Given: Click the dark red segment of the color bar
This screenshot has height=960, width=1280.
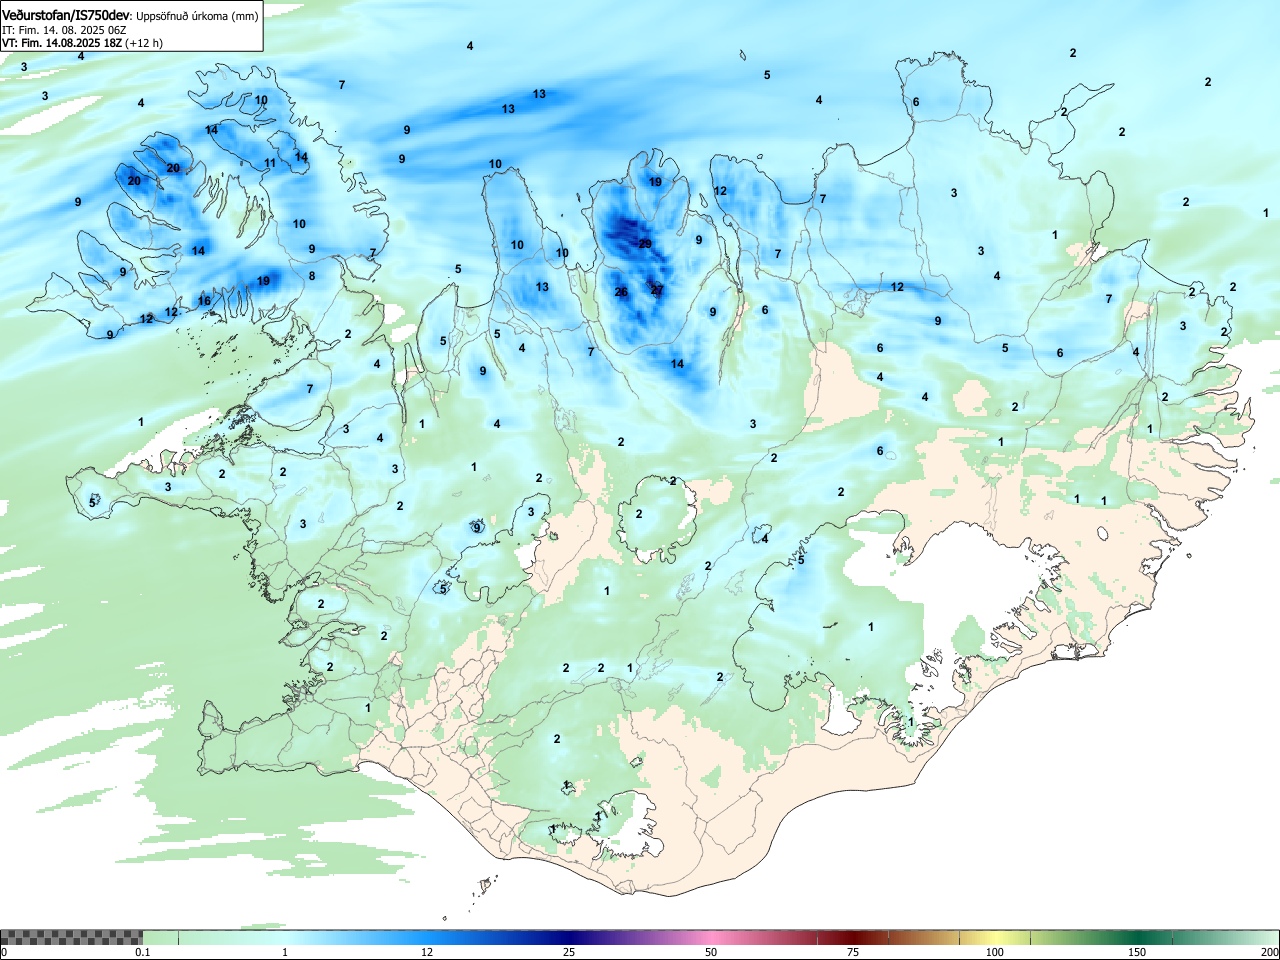Looking at the screenshot, I should tap(852, 937).
